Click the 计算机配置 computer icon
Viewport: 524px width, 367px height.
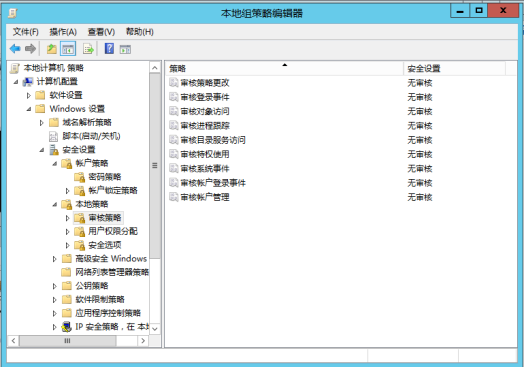[x=28, y=82]
